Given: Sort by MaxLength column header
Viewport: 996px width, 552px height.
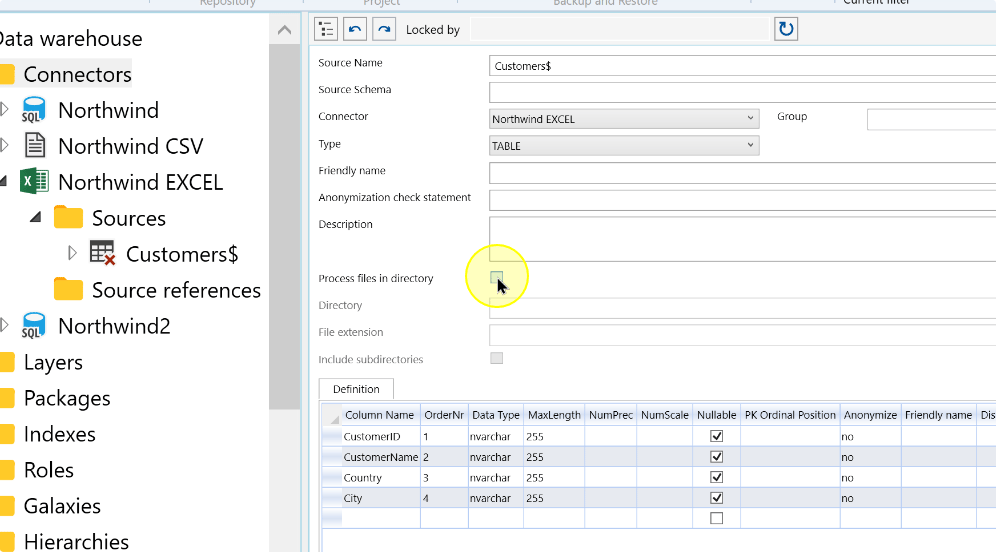Looking at the screenshot, I should click(554, 415).
